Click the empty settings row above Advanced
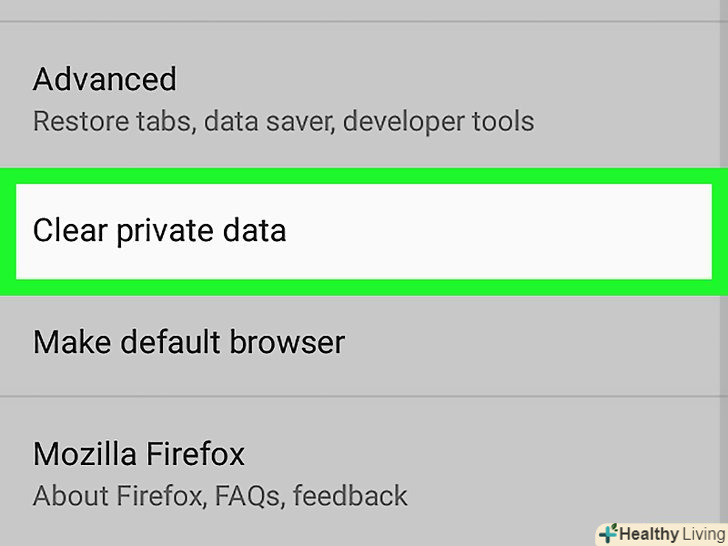 point(364,10)
